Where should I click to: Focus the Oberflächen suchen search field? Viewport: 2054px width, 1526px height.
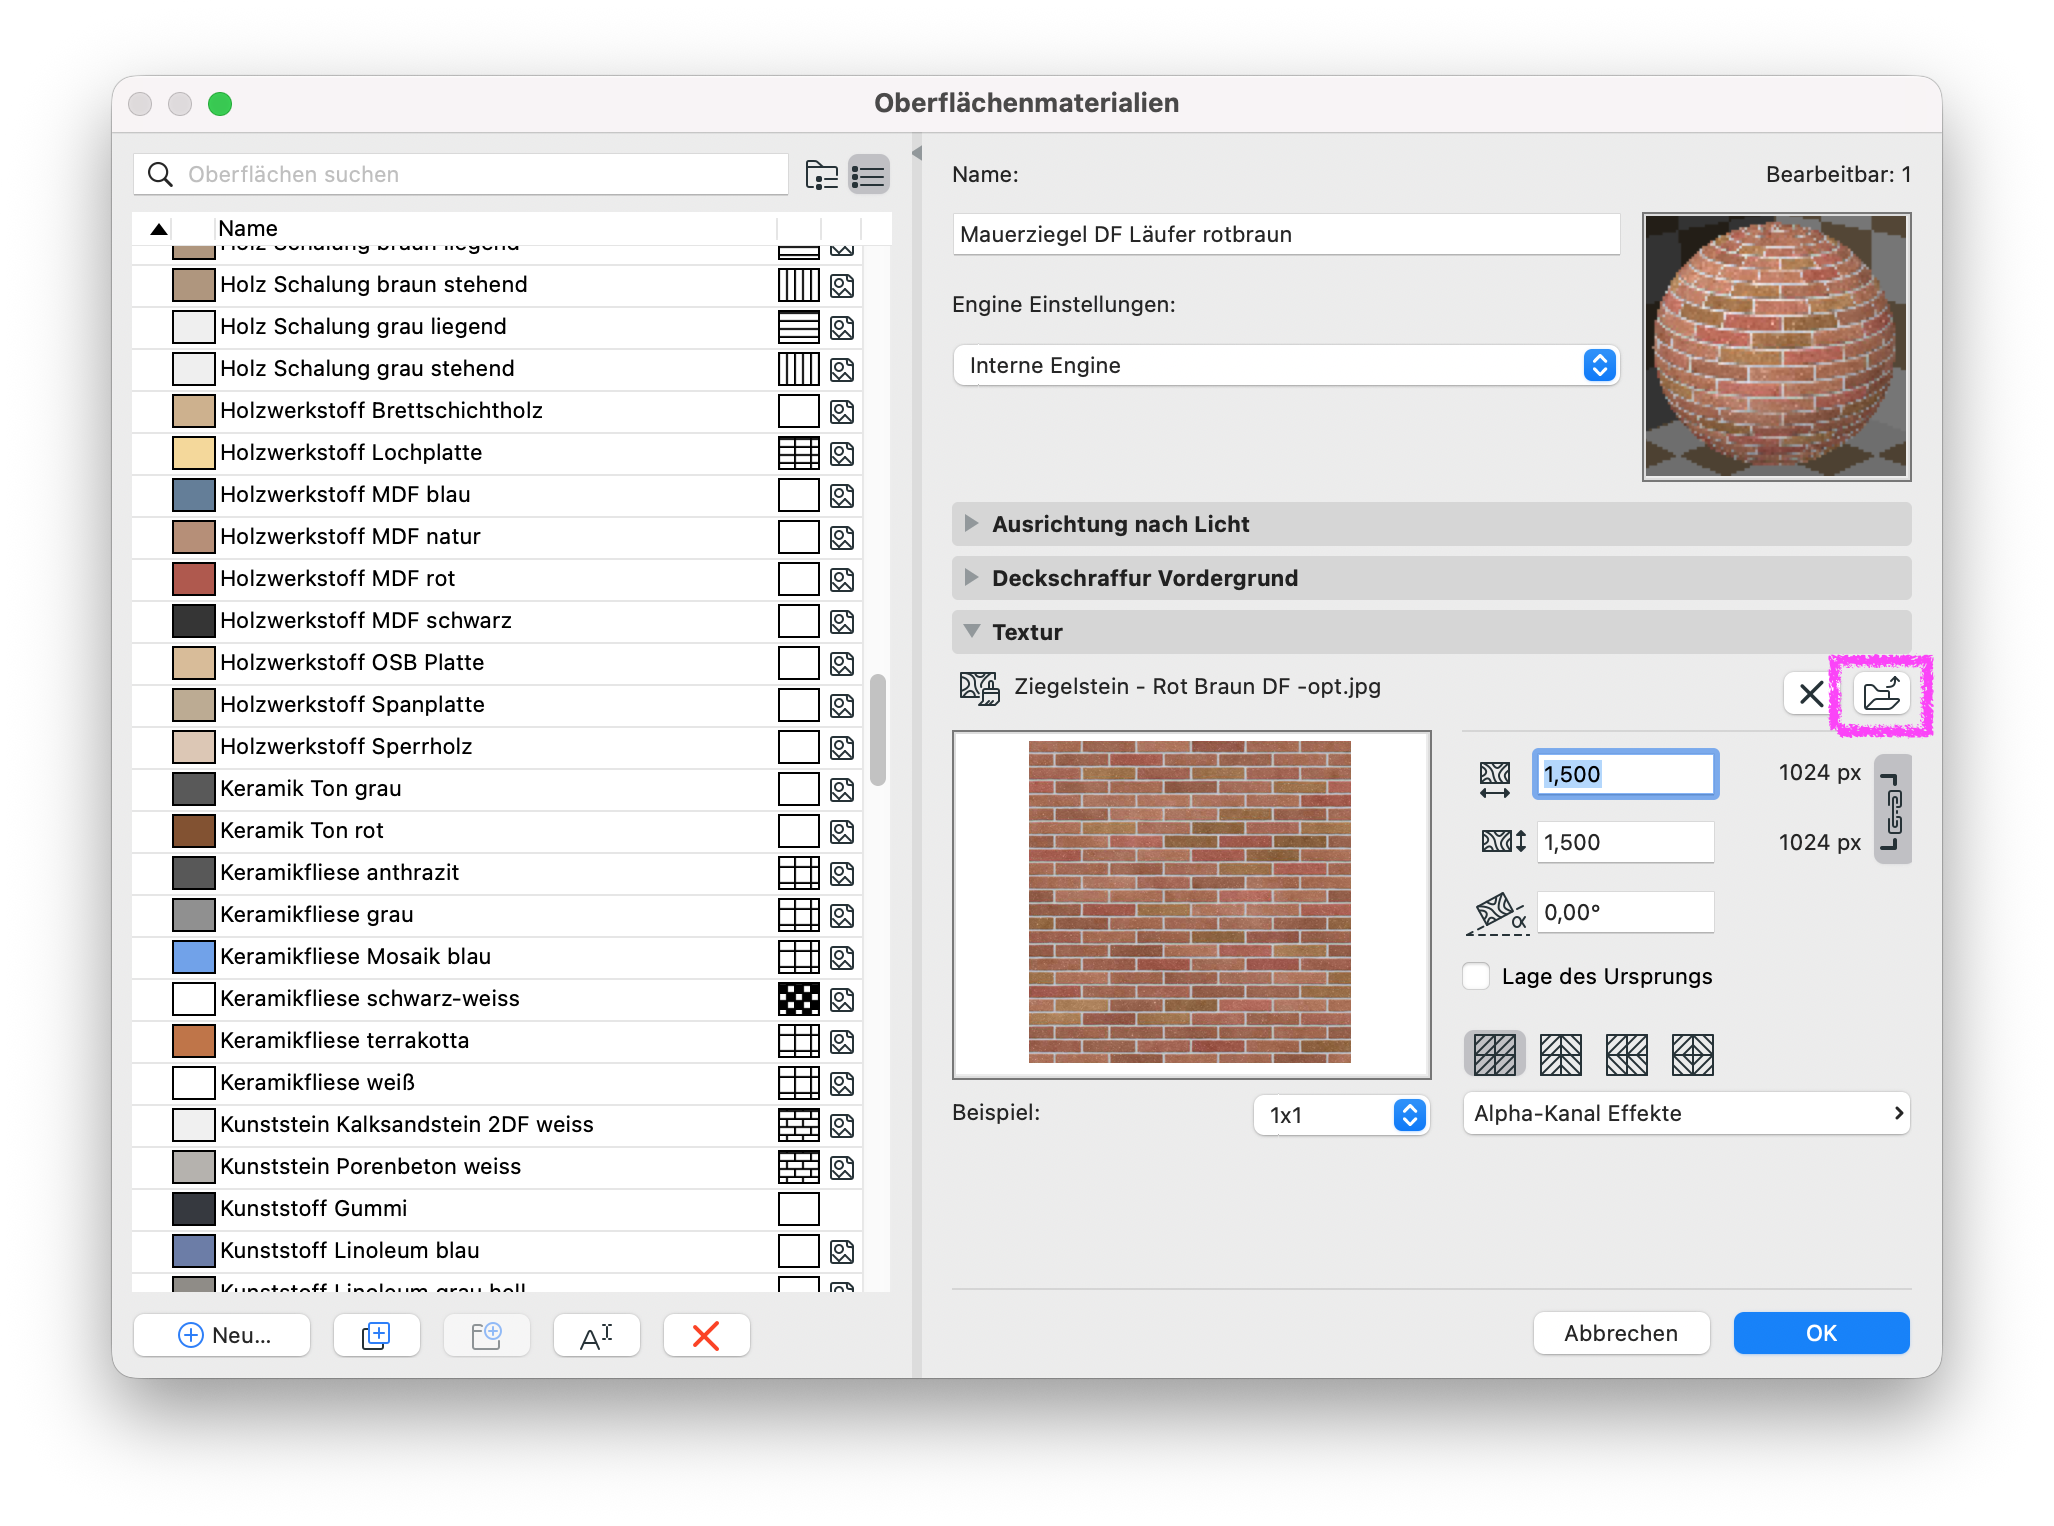[x=461, y=175]
